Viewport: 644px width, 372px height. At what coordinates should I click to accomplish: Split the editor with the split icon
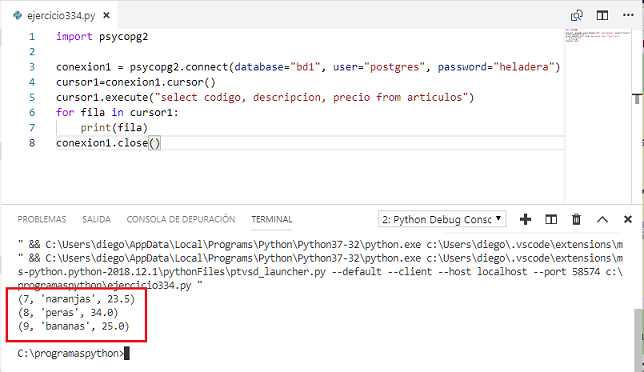tap(602, 16)
